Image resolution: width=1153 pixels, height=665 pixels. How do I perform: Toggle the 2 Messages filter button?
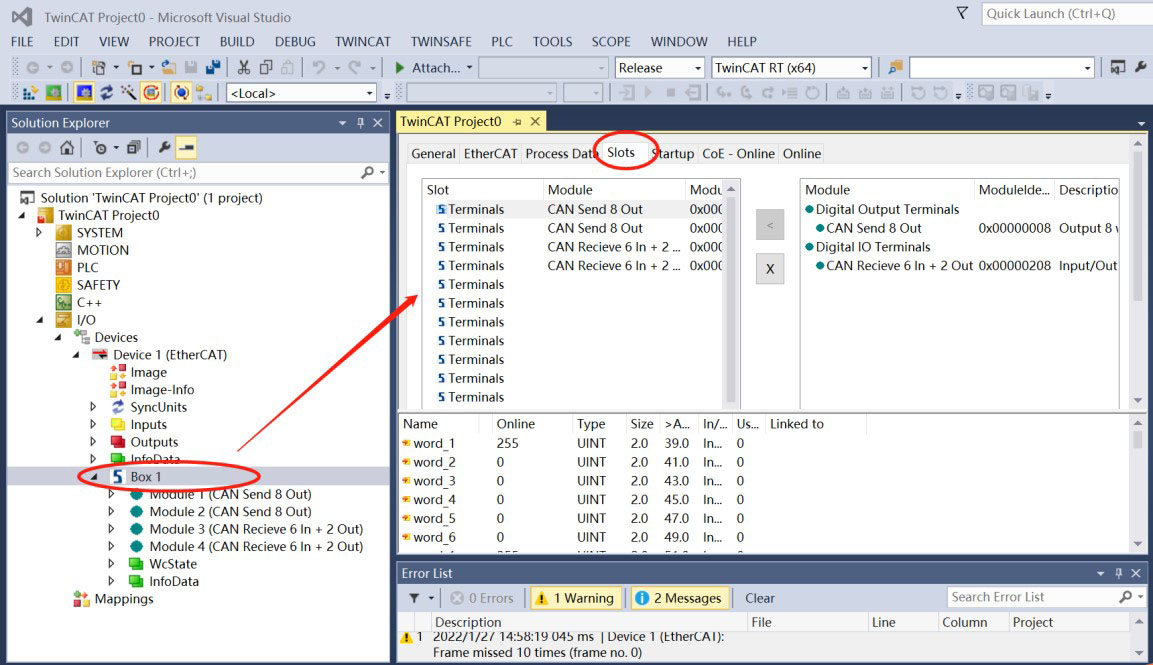click(x=679, y=598)
